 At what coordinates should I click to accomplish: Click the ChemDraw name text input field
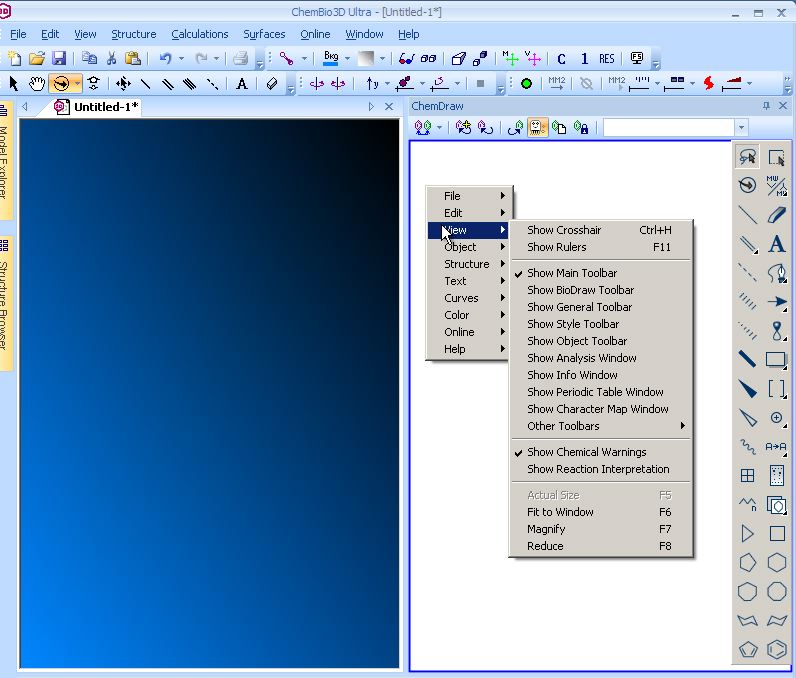point(669,127)
